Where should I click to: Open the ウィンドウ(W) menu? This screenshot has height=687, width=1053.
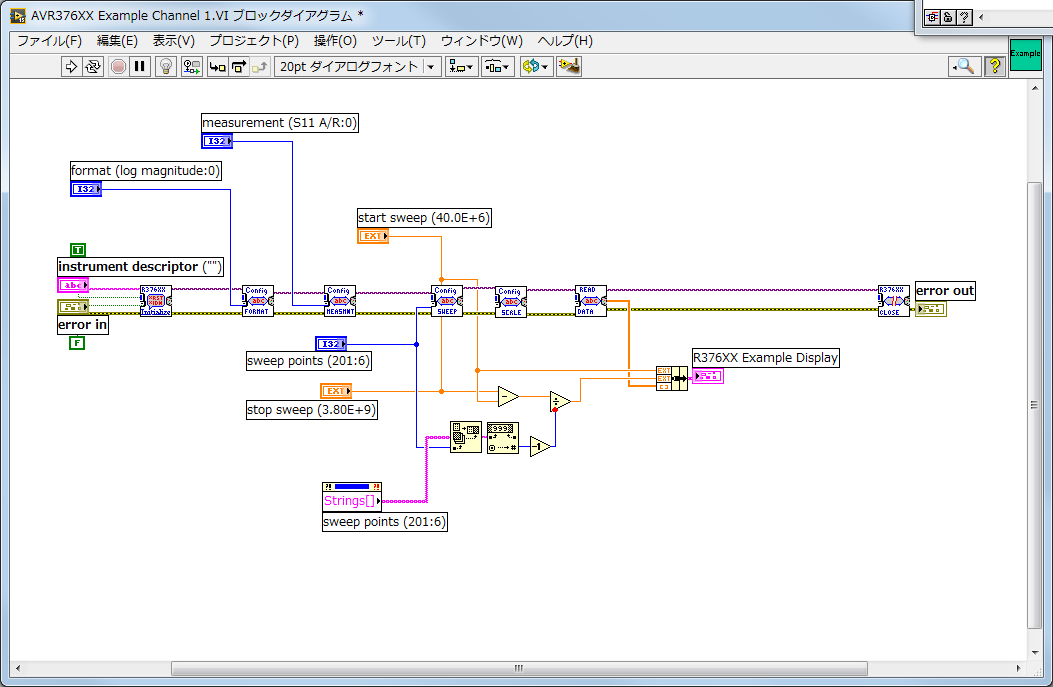coord(482,41)
